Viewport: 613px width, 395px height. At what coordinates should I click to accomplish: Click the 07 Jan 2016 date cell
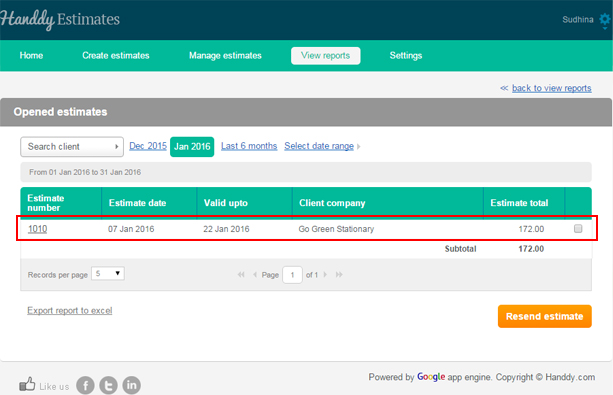click(x=131, y=229)
